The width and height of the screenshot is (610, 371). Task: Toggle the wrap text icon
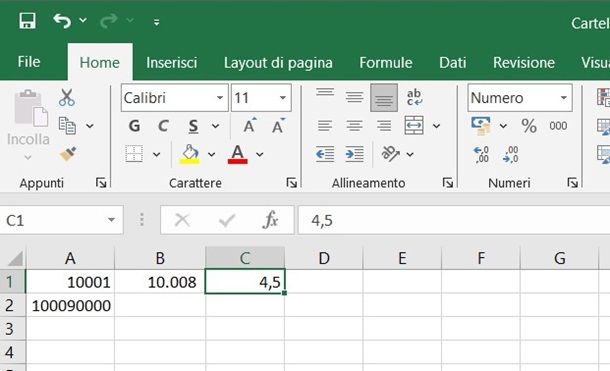(414, 97)
